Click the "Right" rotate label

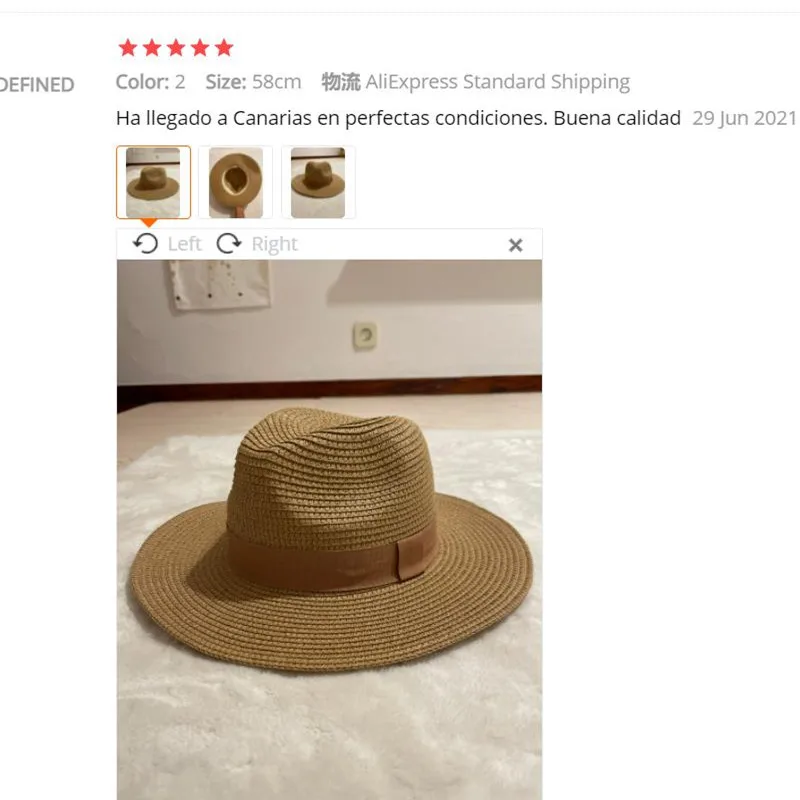coord(274,244)
